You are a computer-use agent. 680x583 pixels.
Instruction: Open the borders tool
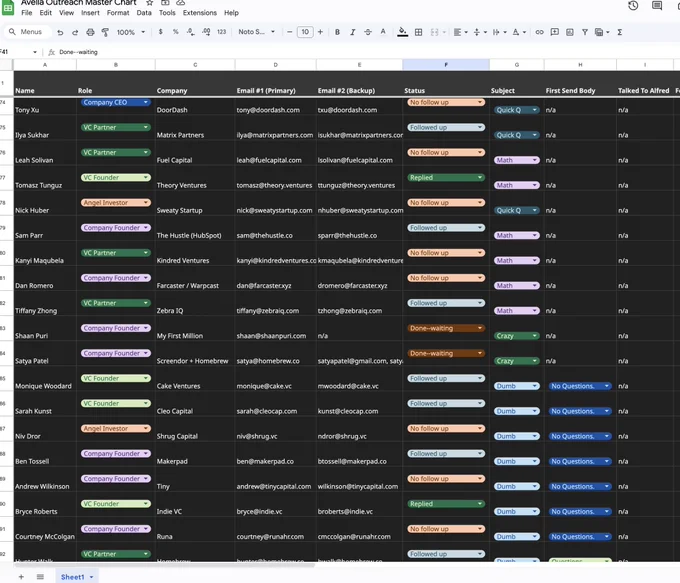click(x=418, y=32)
